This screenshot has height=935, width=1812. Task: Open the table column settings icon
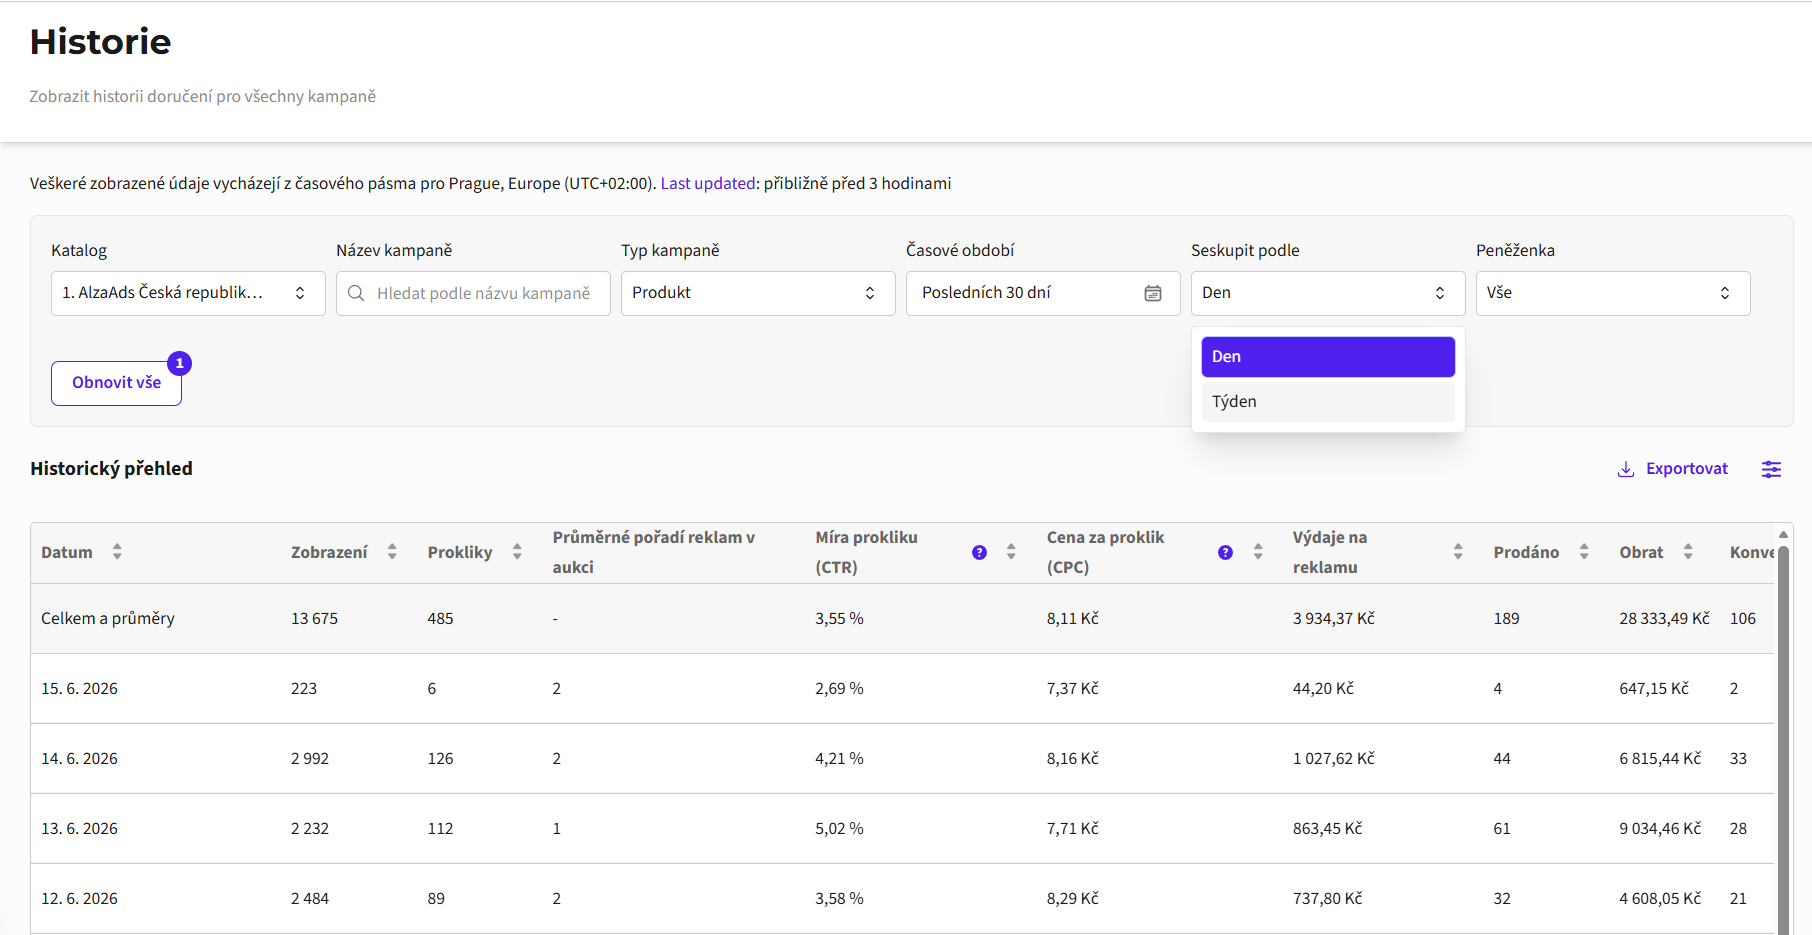1771,469
